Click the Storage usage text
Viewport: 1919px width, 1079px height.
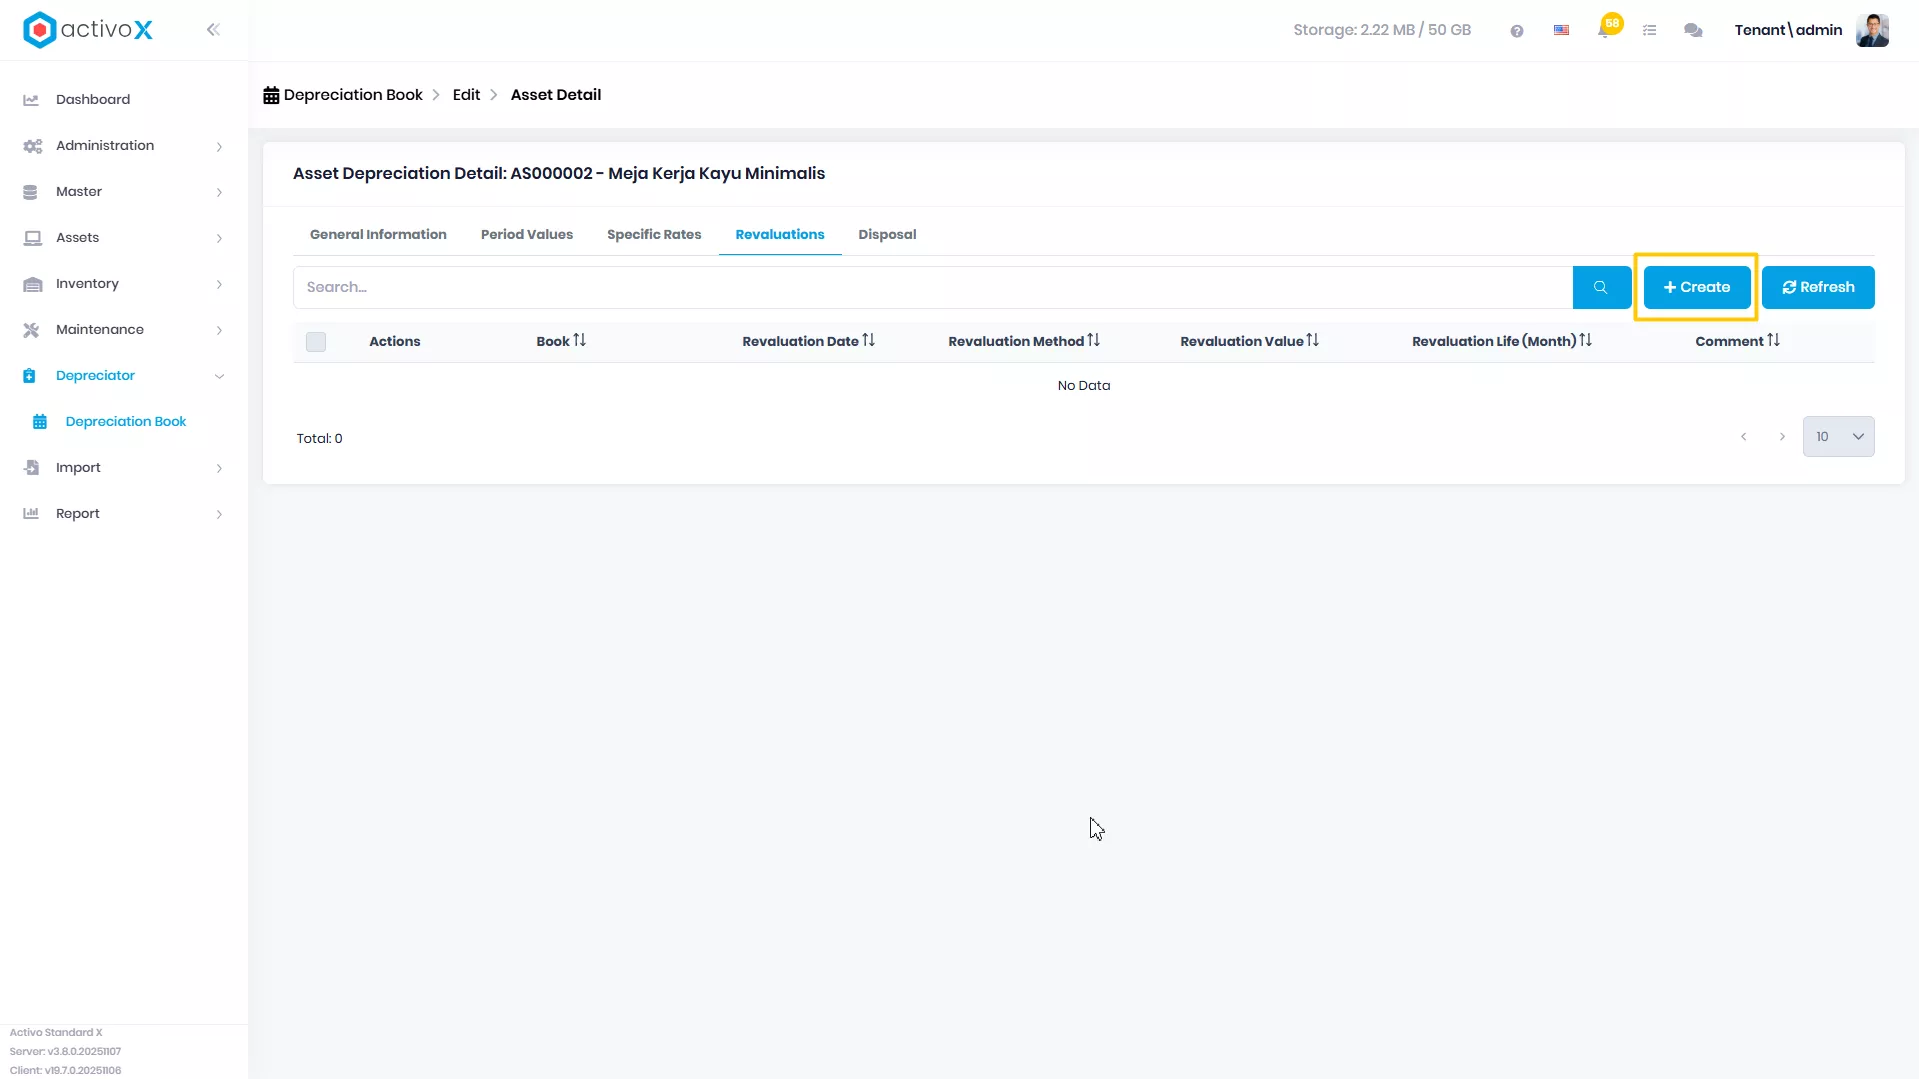click(x=1382, y=30)
